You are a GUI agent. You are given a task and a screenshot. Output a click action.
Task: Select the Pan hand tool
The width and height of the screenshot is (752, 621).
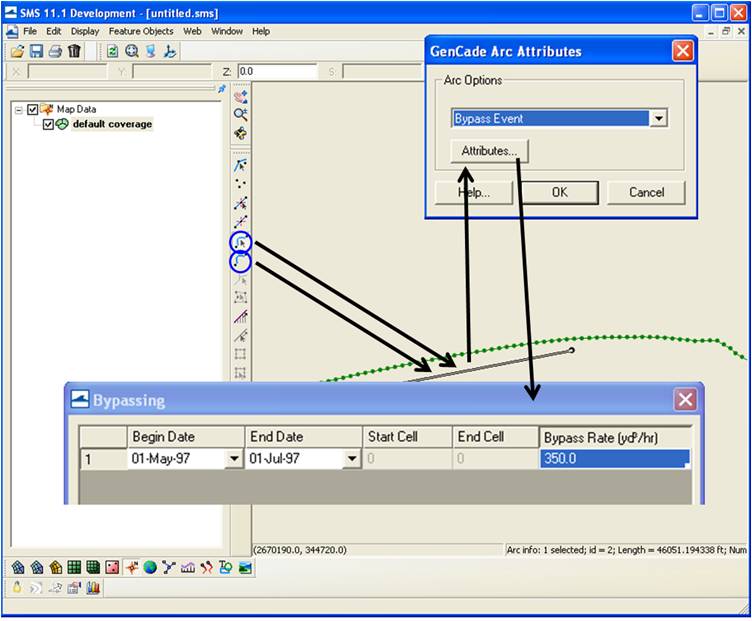(240, 96)
